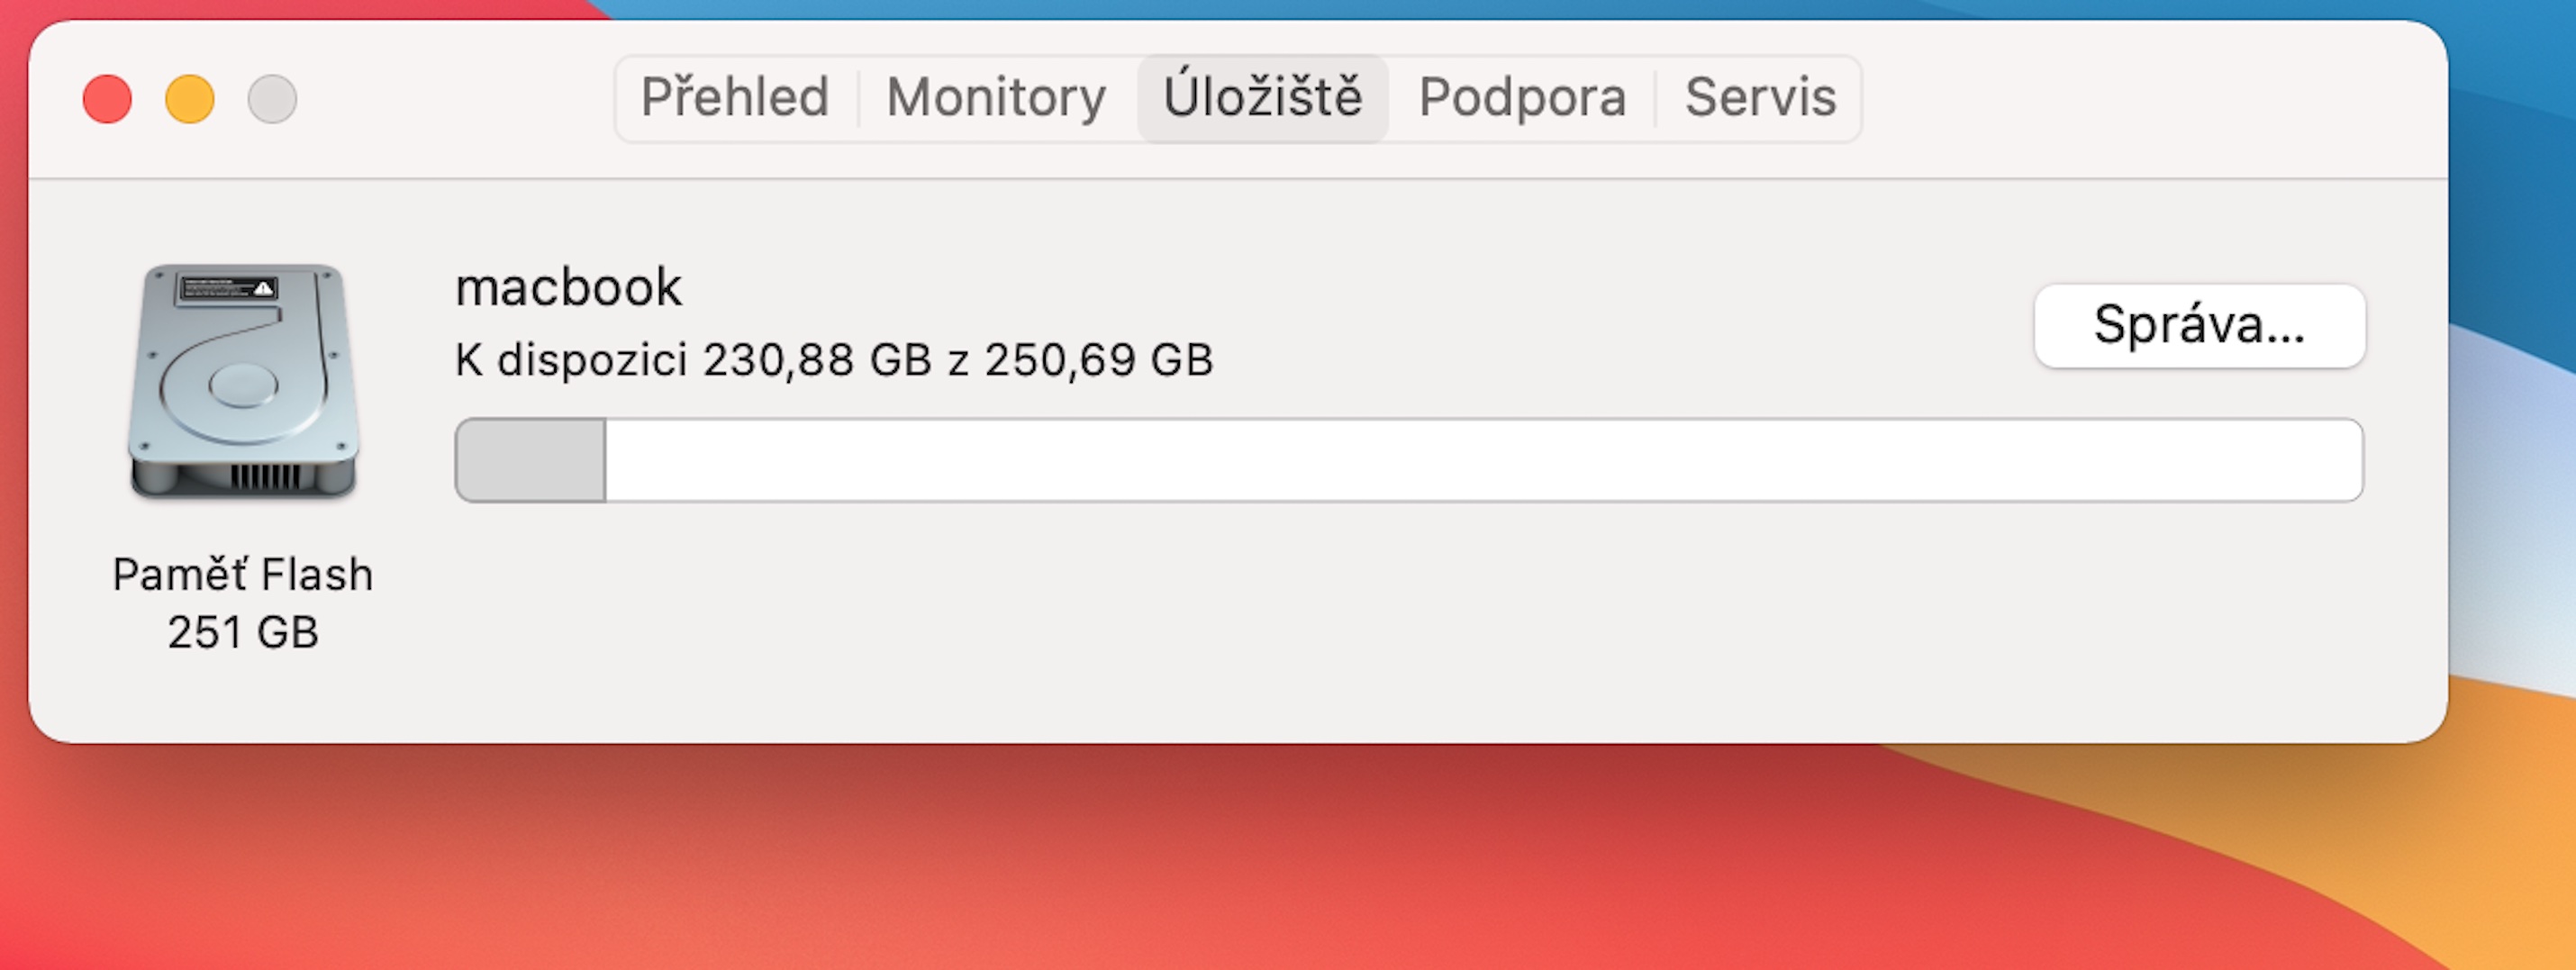Click the white free-space part of storage bar
The image size is (2576, 970).
tap(1480, 460)
